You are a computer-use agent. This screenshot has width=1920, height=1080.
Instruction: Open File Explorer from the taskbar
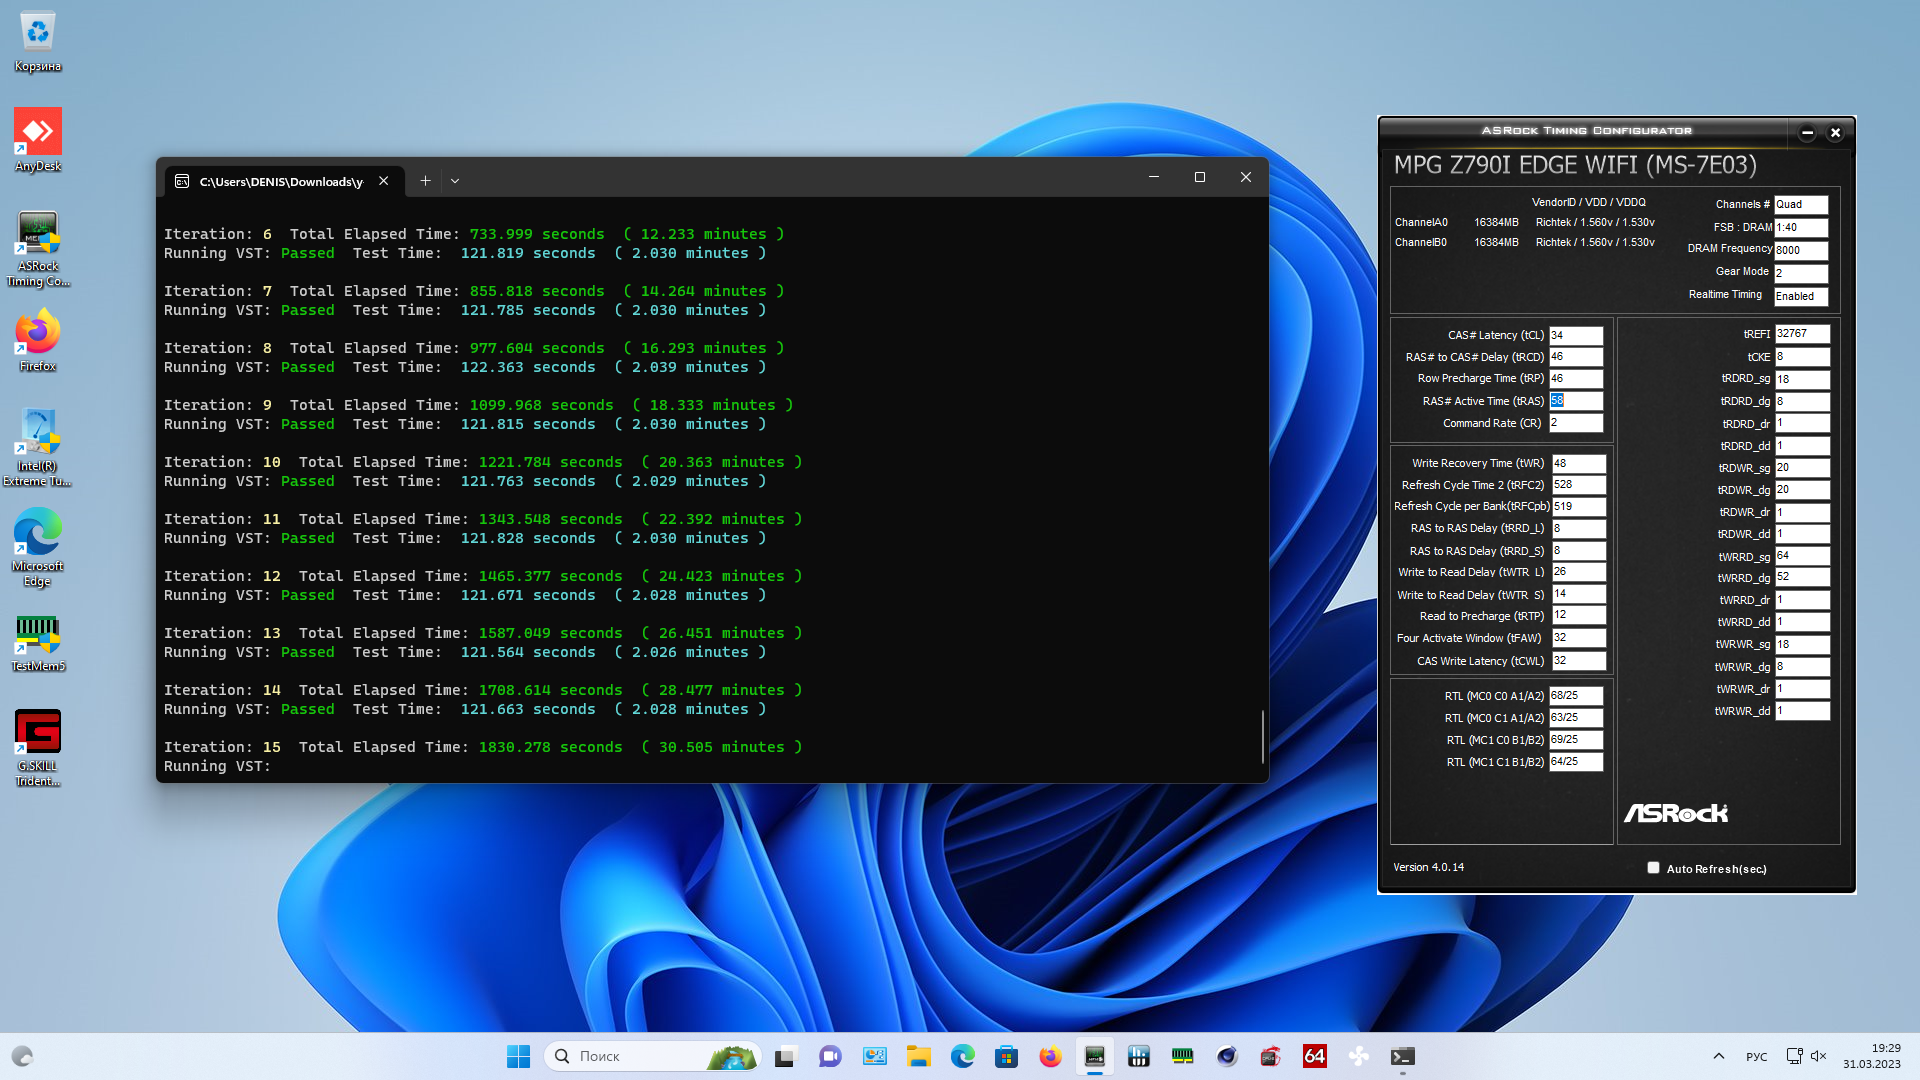coord(918,1056)
